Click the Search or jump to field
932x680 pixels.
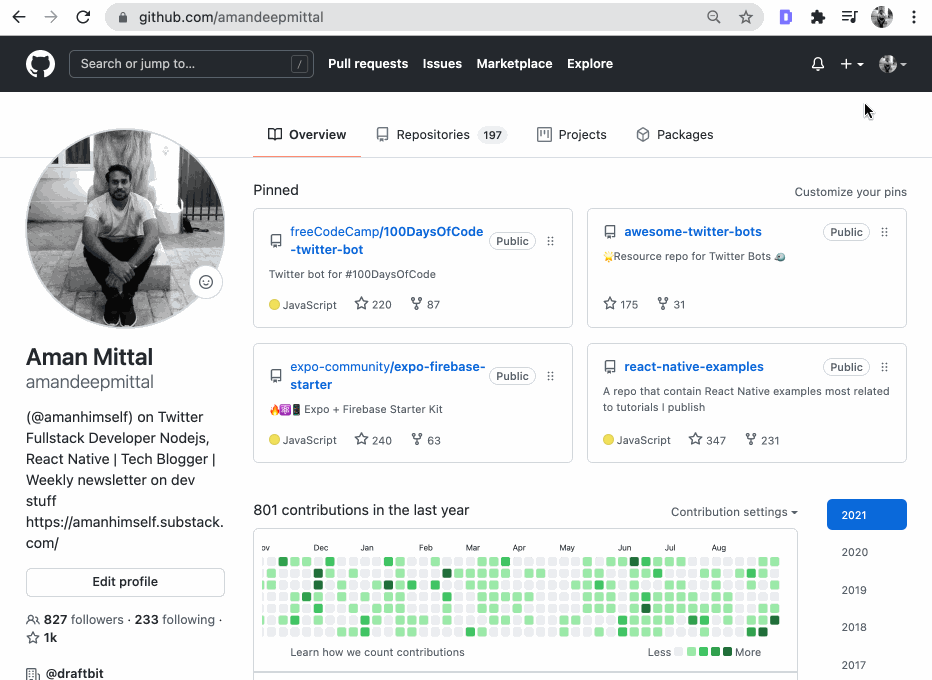pos(191,64)
